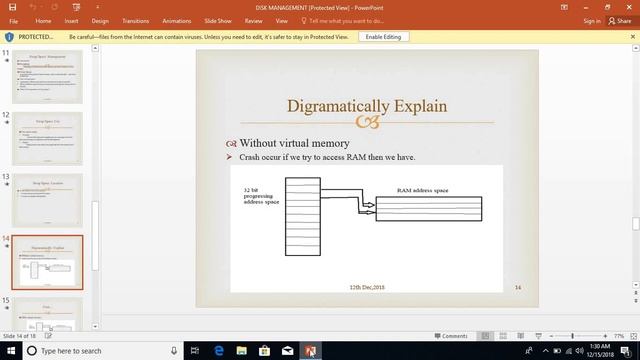
Task: Click the Save icon in quick access toolbar
Action: tap(13, 7)
